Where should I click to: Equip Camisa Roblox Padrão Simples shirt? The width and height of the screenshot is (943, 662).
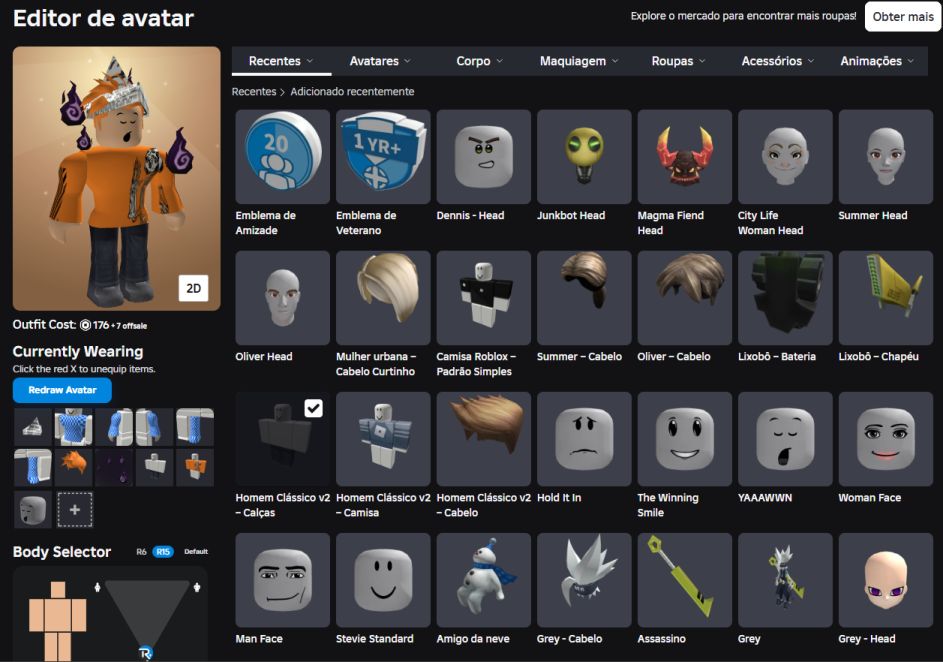pyautogui.click(x=483, y=298)
